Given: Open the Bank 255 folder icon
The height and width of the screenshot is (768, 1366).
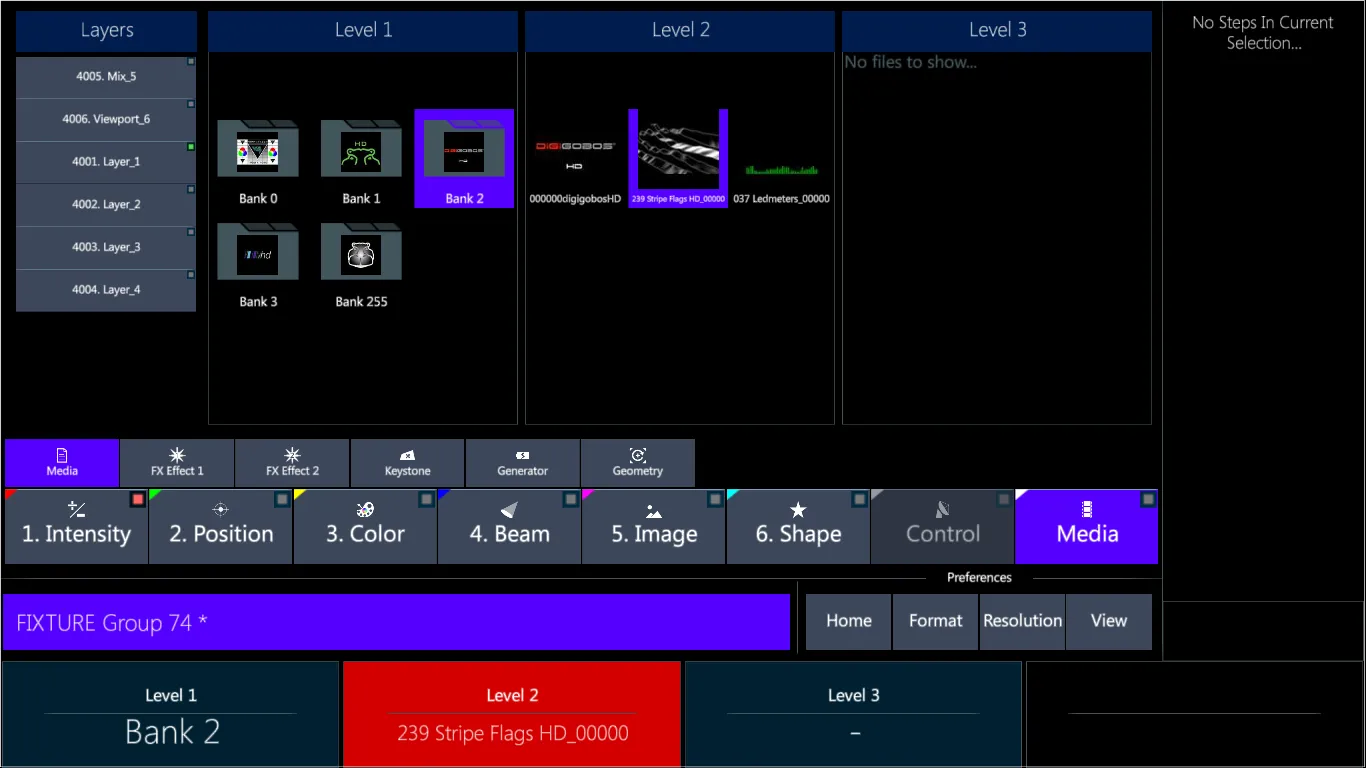Looking at the screenshot, I should coord(361,252).
